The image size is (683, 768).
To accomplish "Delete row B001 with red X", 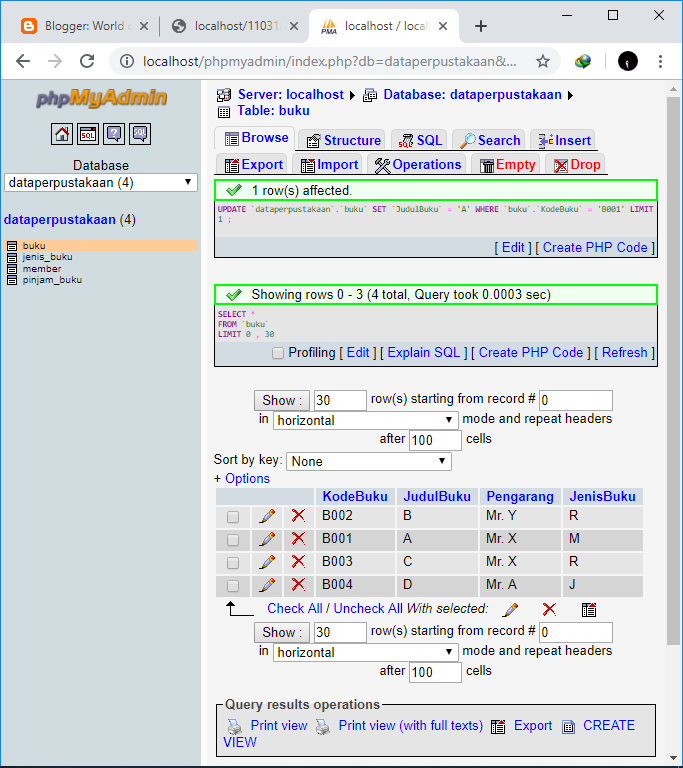I will [x=298, y=538].
